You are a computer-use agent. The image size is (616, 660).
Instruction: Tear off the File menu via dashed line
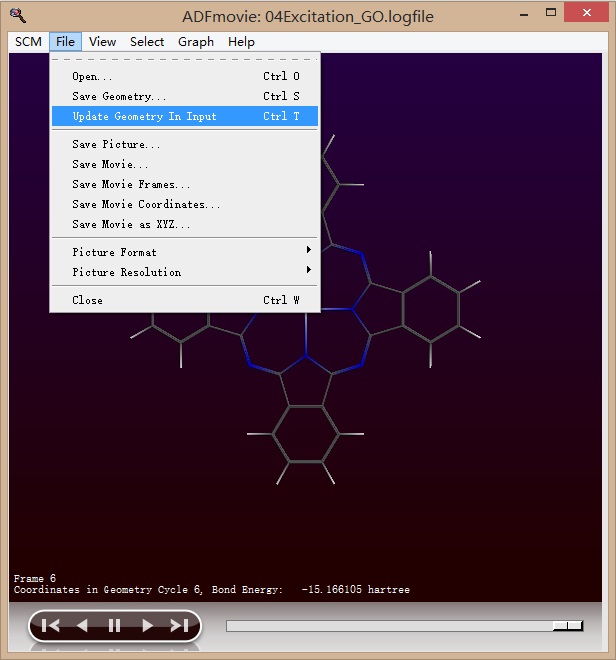coord(184,59)
